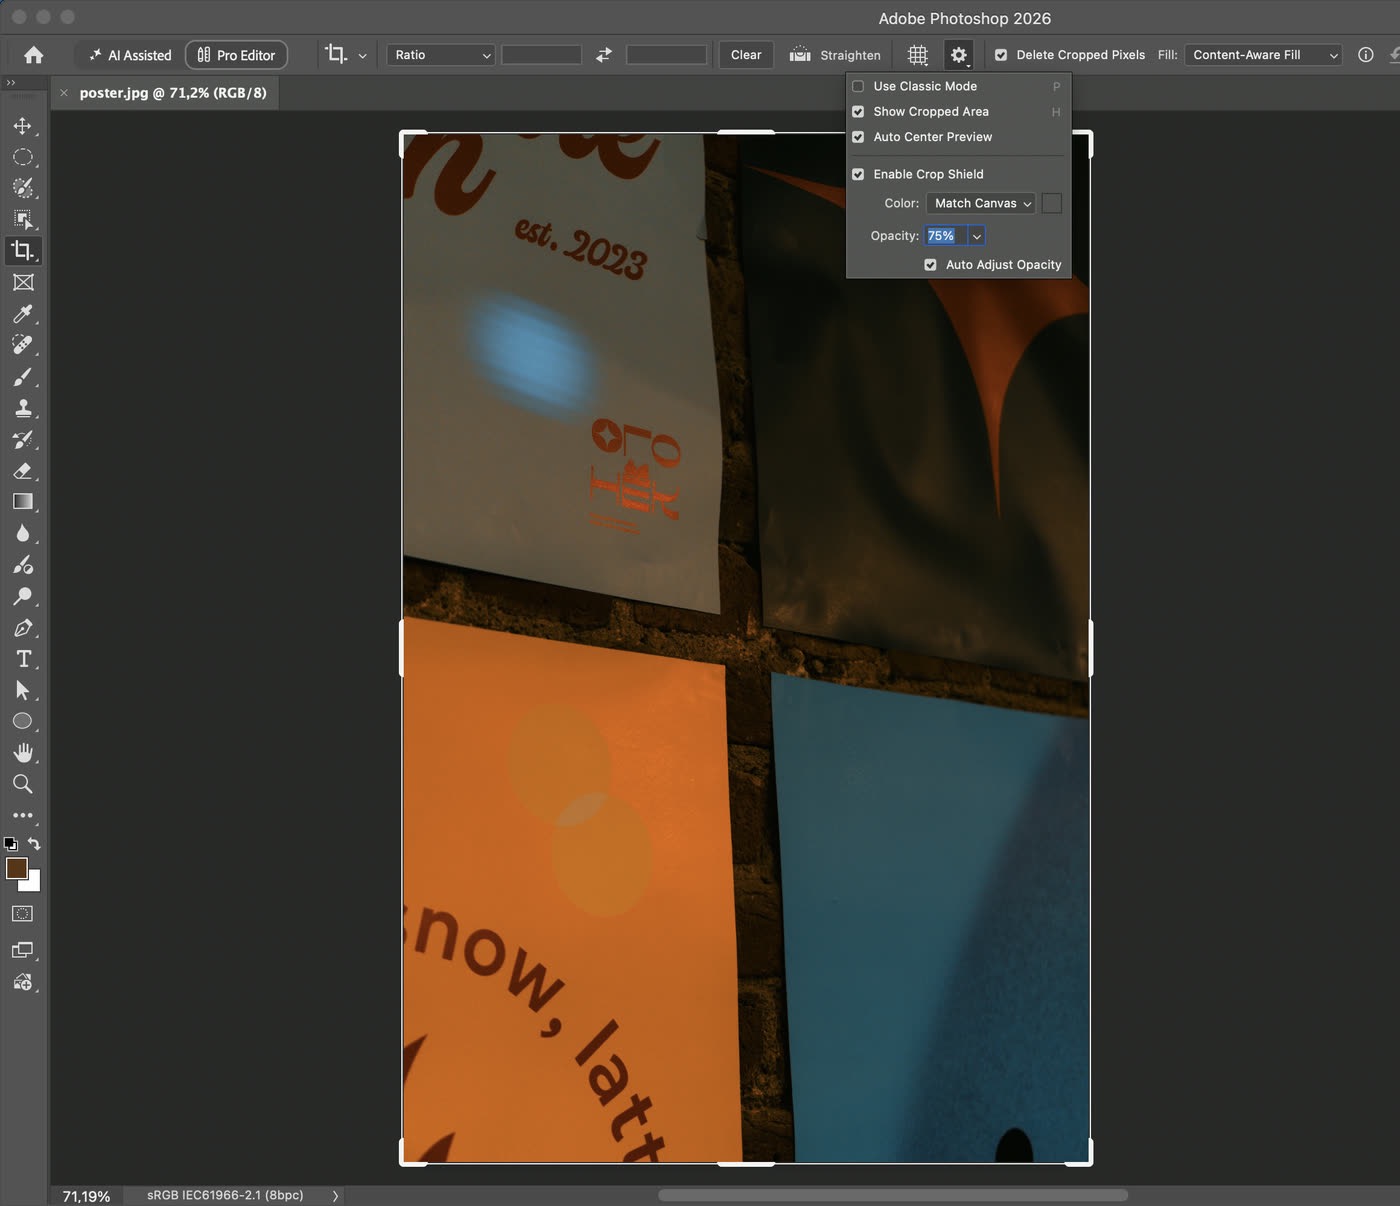
Task: Enable Use Classic Mode
Action: (x=858, y=86)
